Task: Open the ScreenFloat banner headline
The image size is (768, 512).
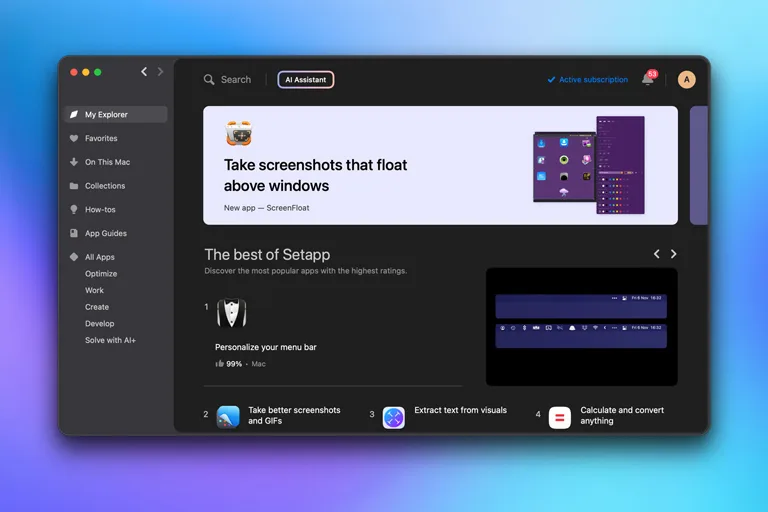Action: click(x=315, y=175)
